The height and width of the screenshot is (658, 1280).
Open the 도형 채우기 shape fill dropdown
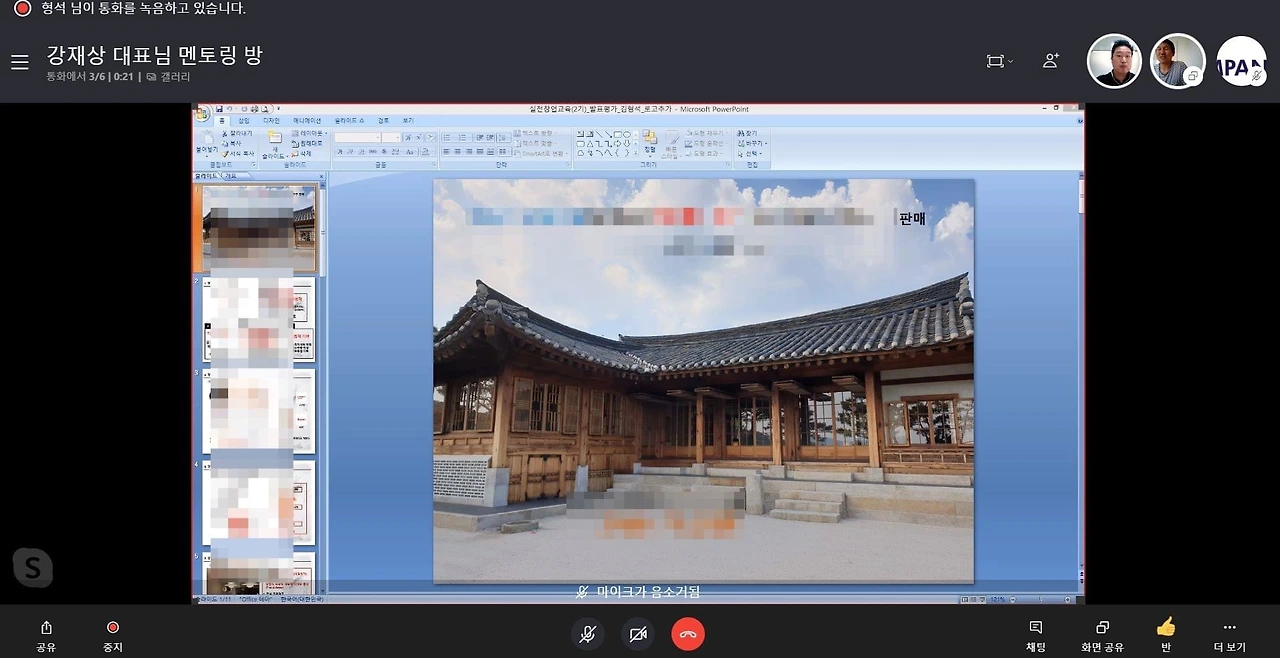tap(708, 133)
